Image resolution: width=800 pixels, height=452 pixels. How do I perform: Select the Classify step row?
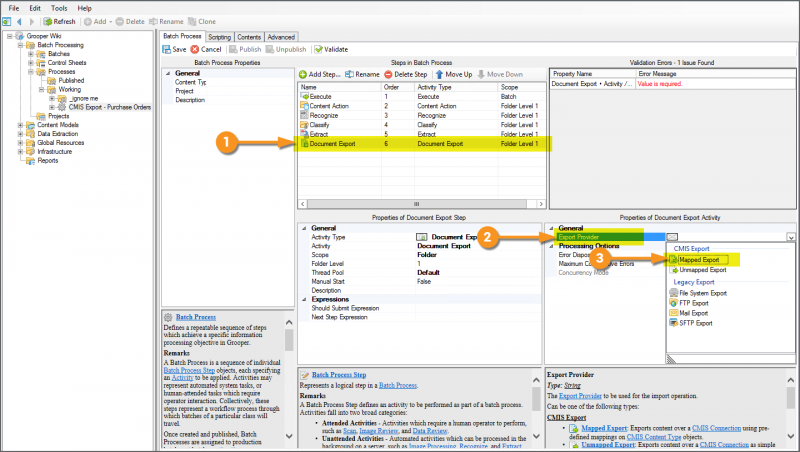(421, 125)
